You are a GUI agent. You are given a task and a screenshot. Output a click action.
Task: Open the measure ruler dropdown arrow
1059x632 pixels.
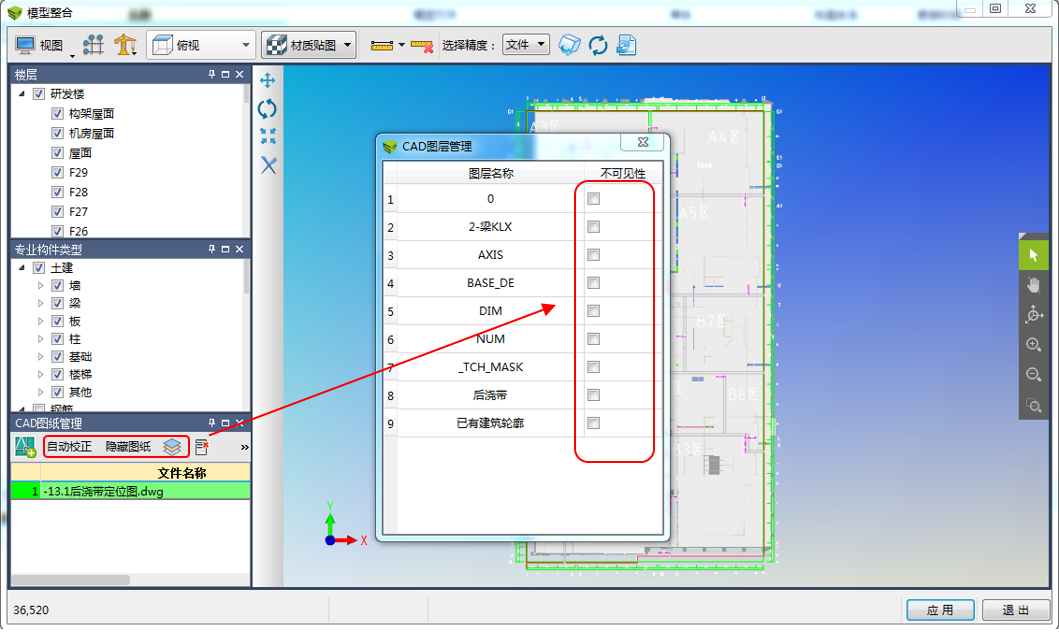tap(402, 45)
